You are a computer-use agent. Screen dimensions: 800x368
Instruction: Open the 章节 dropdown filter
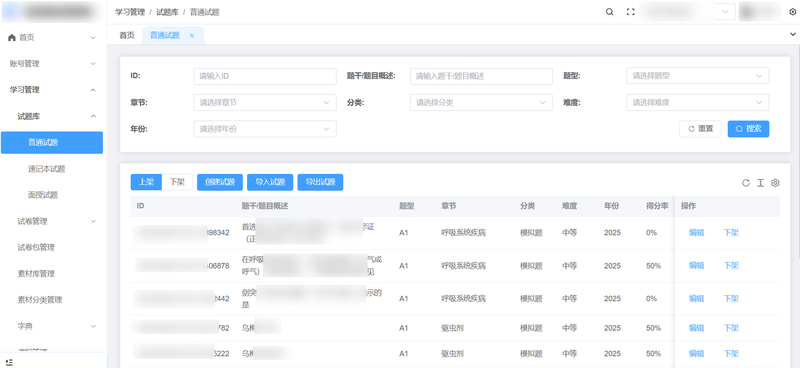(265, 103)
